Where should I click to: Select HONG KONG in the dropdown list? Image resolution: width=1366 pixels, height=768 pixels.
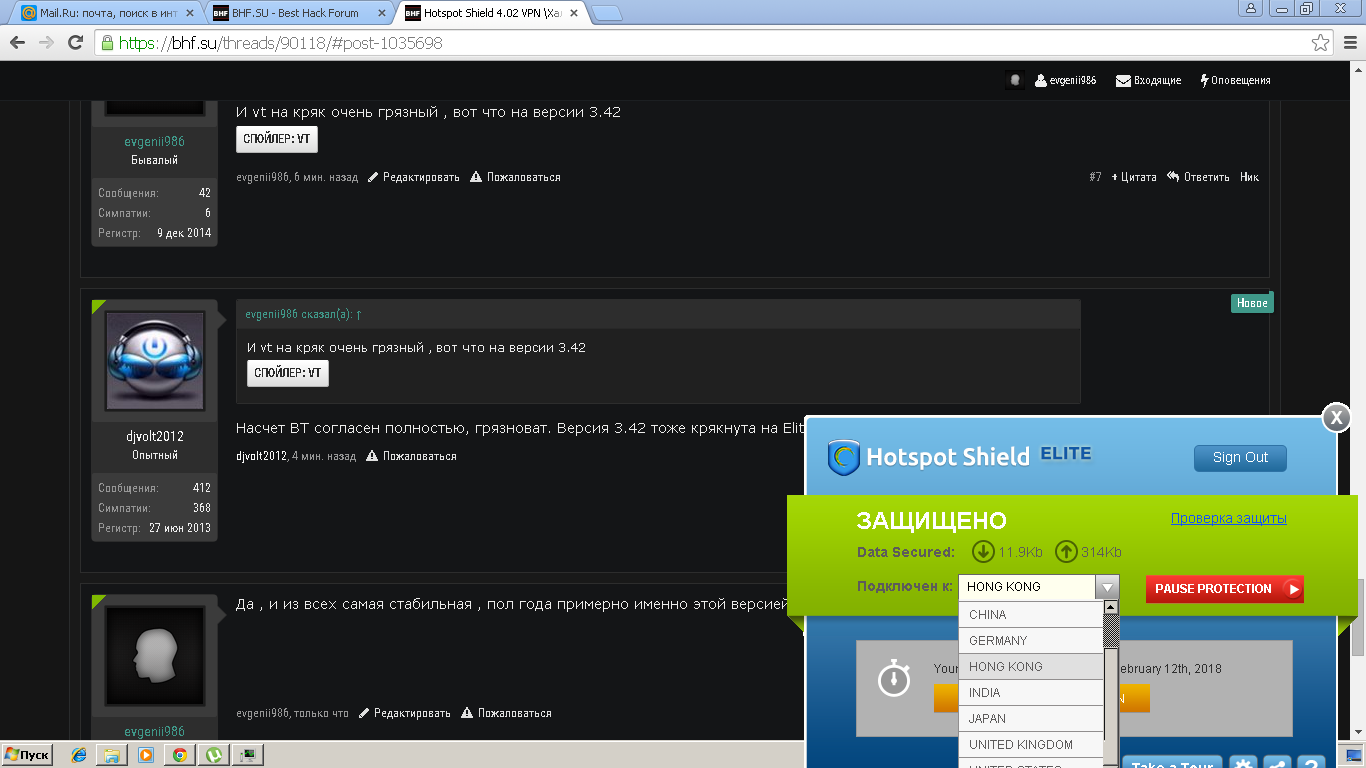(x=1030, y=667)
